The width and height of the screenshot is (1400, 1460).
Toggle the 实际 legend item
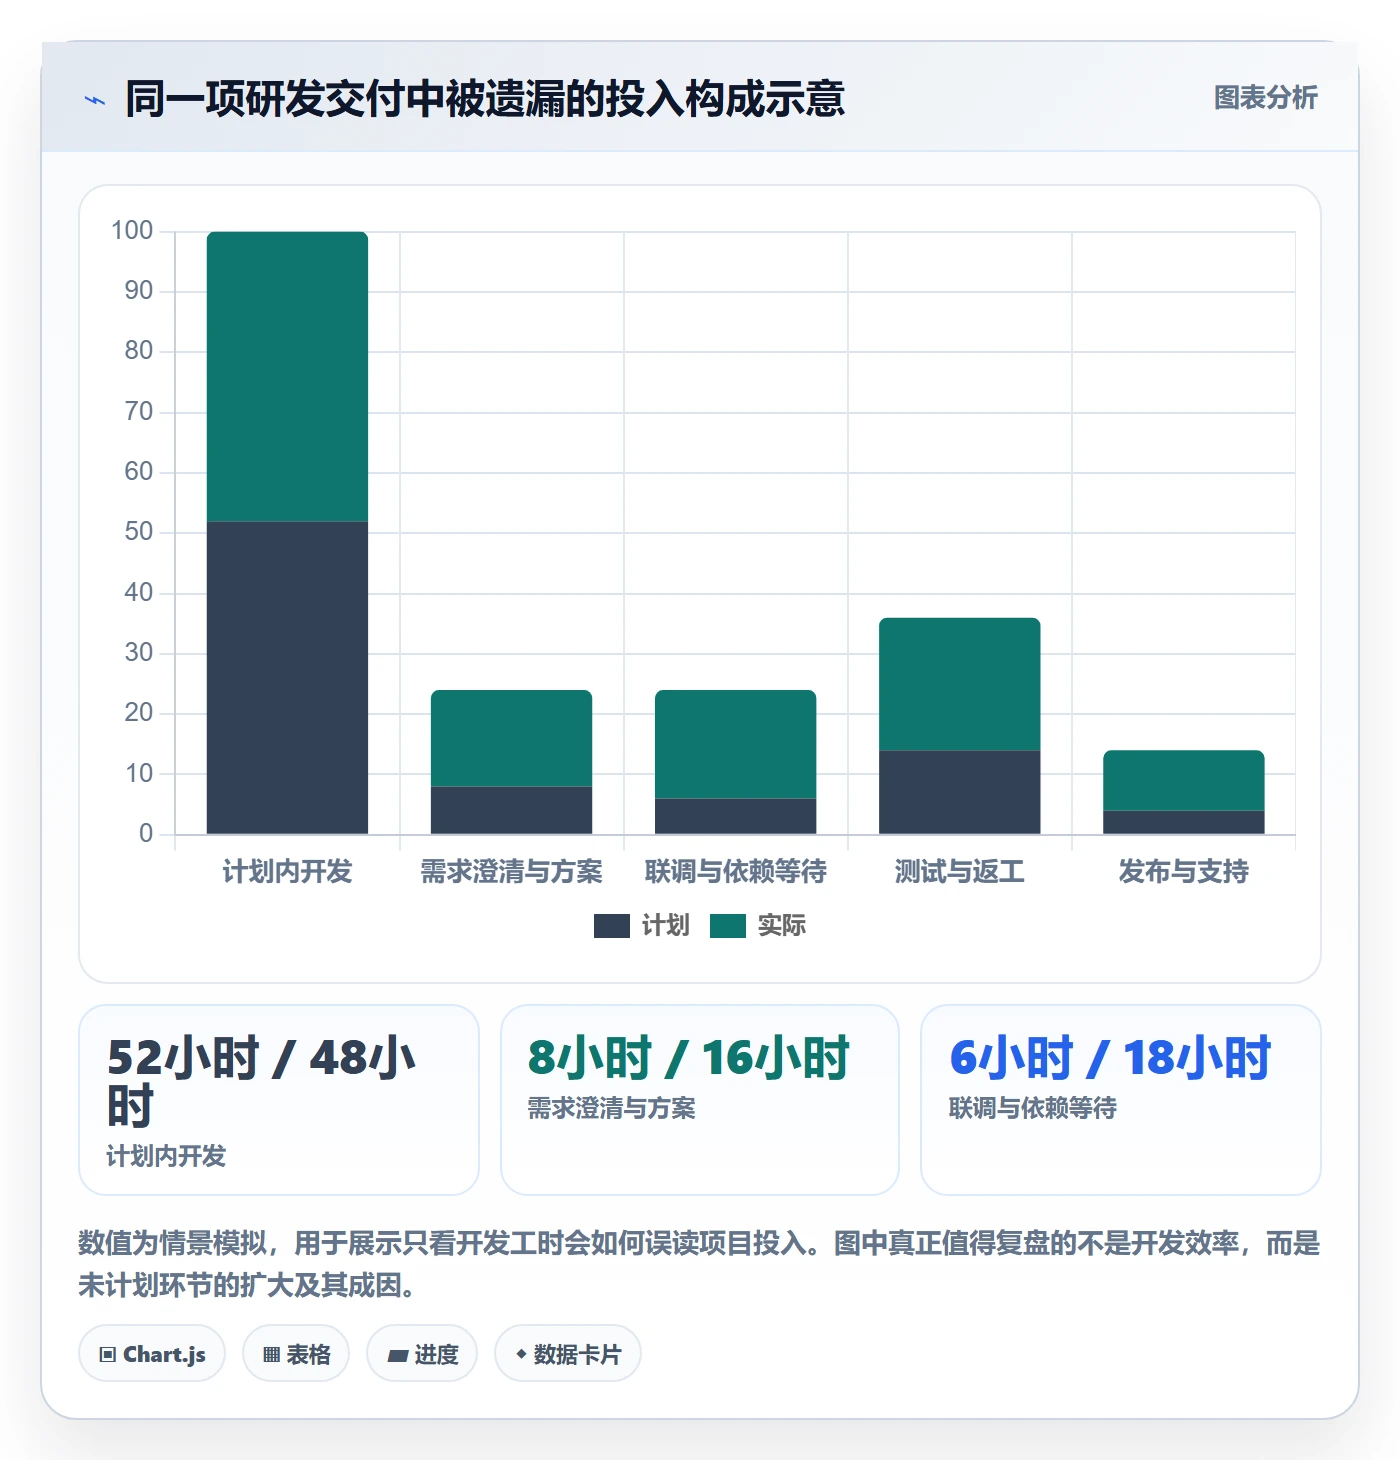pos(758,926)
